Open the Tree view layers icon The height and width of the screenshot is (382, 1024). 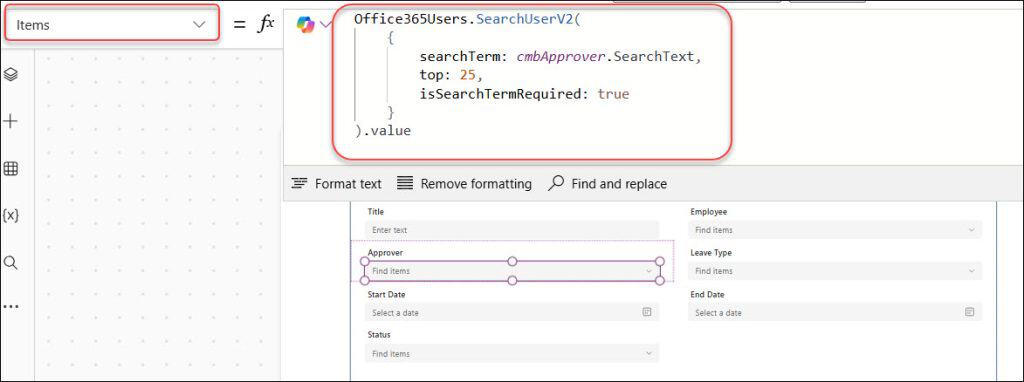tap(10, 74)
